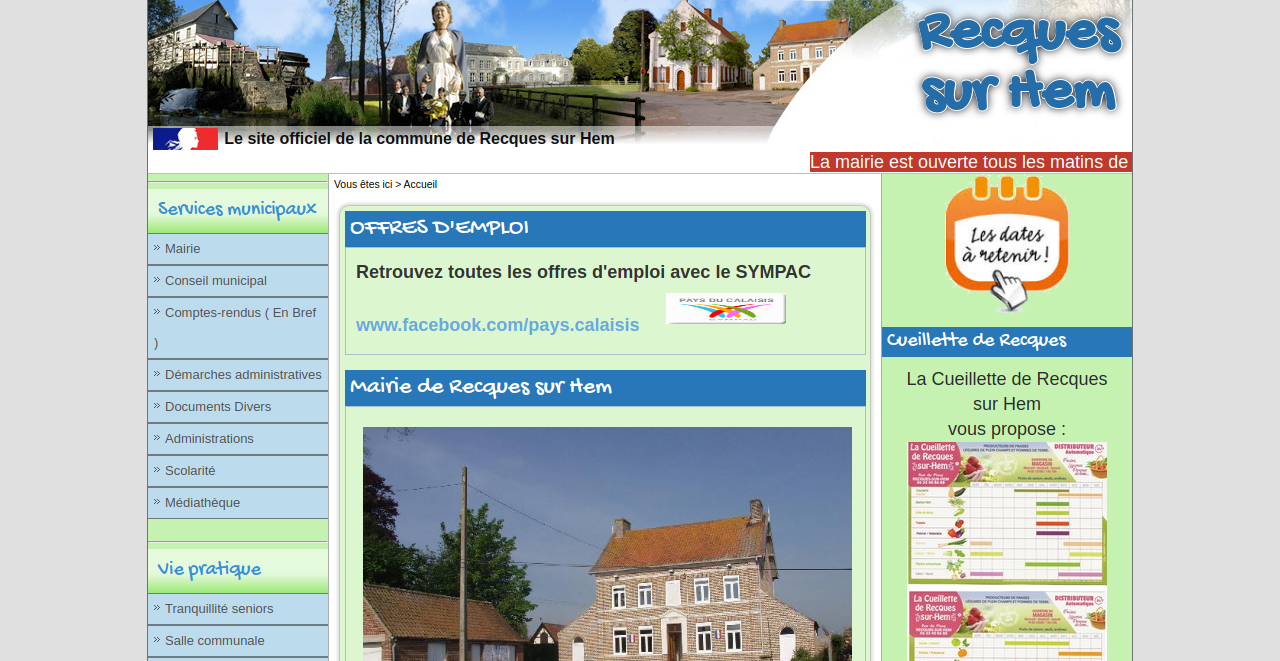The width and height of the screenshot is (1280, 661).
Task: Open the www.facebook.com/pays.calaisis link
Action: pos(497,324)
